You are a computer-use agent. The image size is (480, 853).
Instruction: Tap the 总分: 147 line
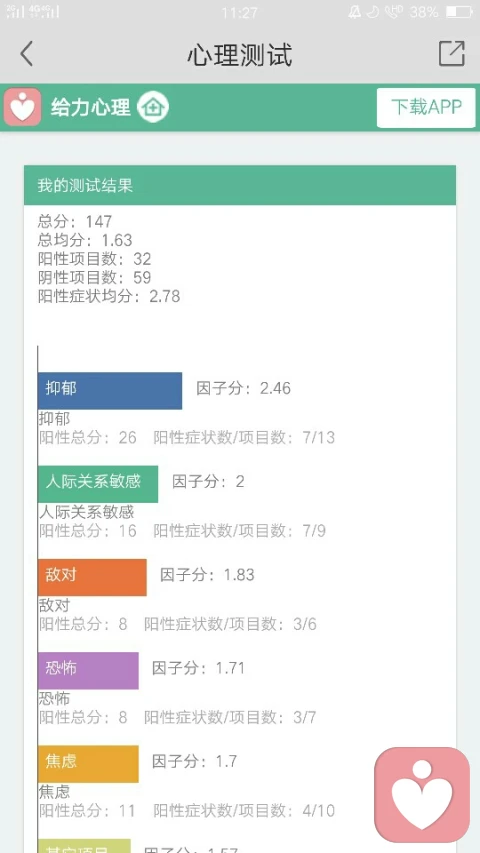[75, 222]
